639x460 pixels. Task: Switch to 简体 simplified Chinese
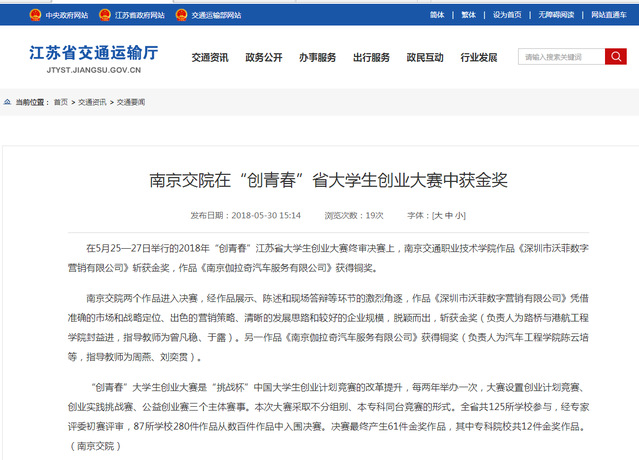[436, 15]
